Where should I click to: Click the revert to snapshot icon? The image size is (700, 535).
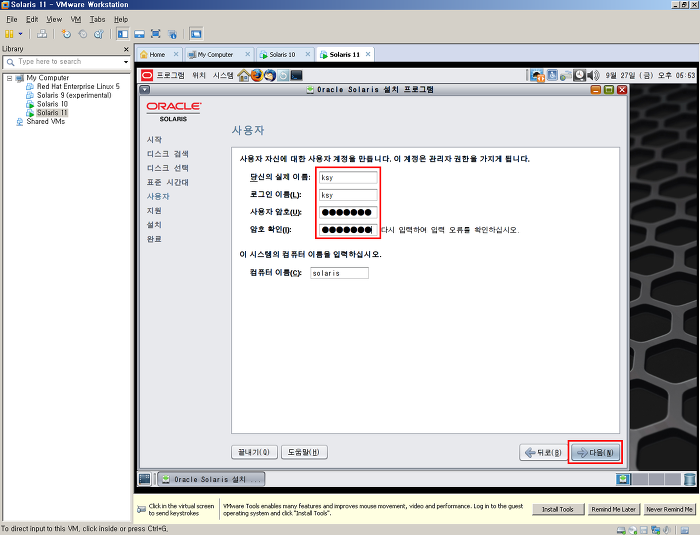[x=83, y=34]
